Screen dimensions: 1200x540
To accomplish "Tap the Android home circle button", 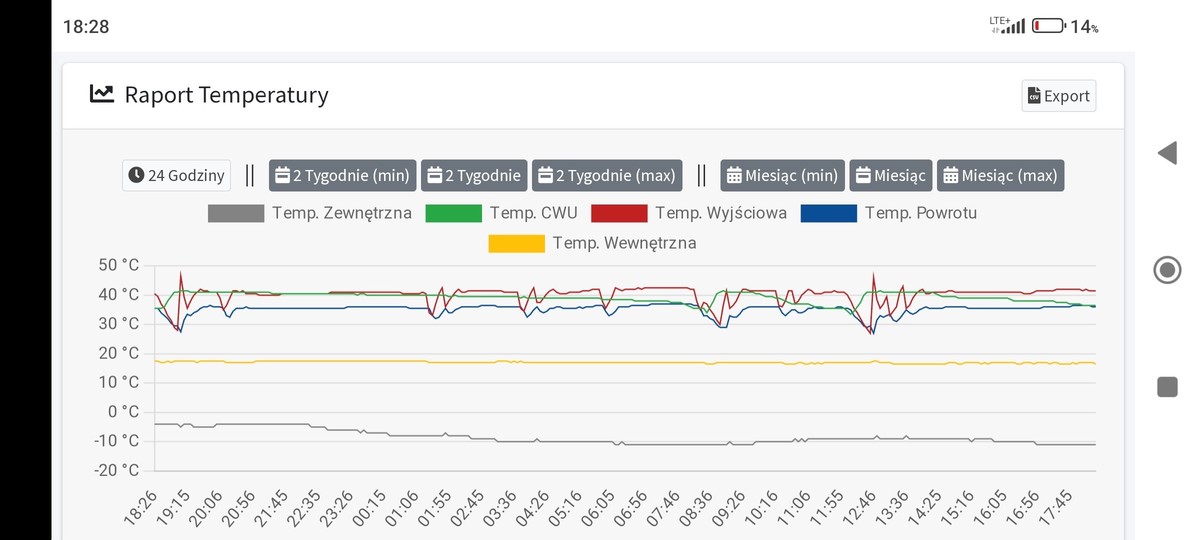I will (1167, 270).
